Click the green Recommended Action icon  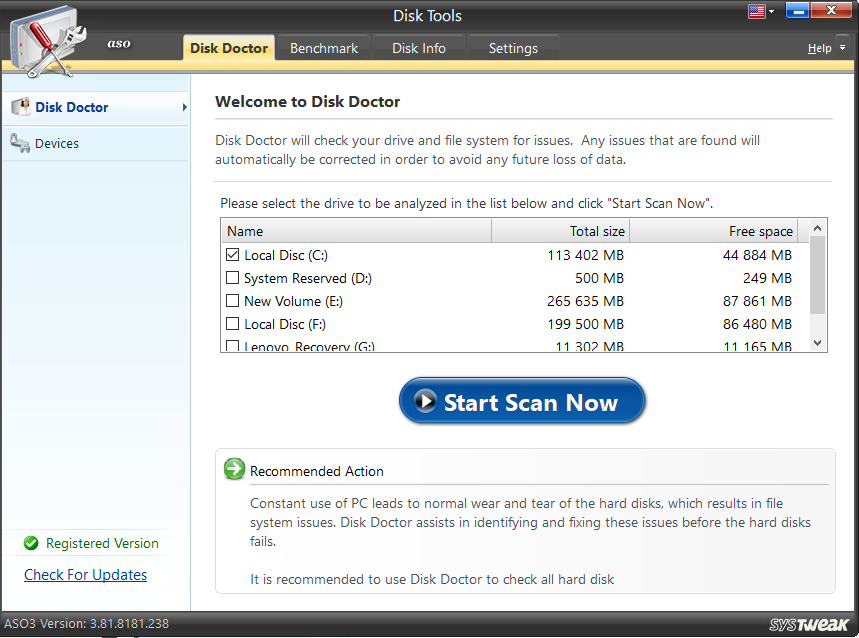coord(234,468)
